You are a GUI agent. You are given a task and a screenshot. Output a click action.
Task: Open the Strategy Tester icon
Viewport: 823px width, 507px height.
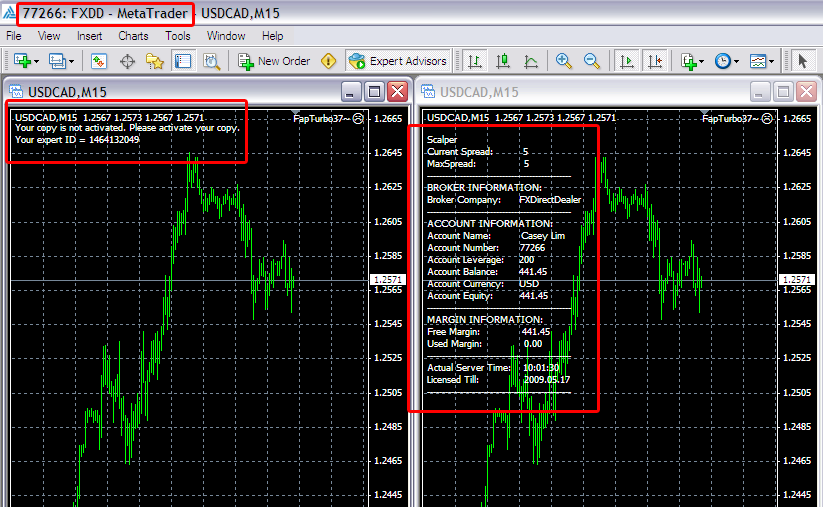[x=212, y=61]
